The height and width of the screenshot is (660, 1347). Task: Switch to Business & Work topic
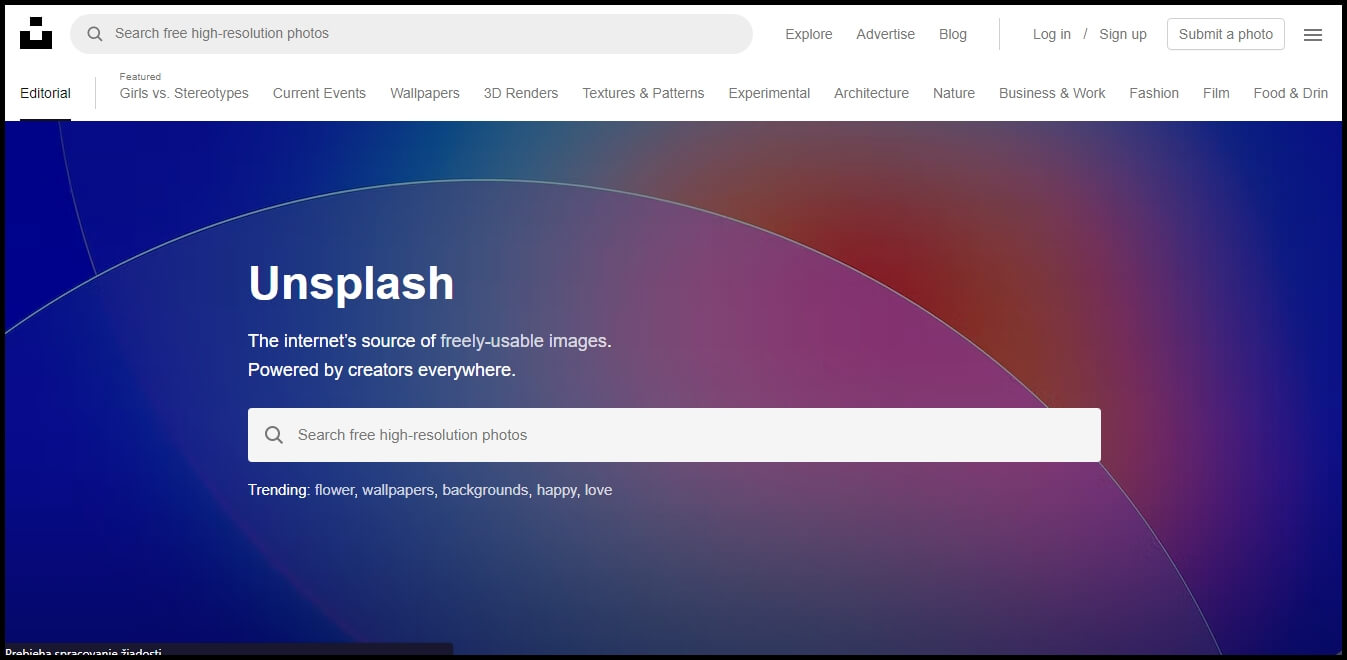pyautogui.click(x=1052, y=93)
